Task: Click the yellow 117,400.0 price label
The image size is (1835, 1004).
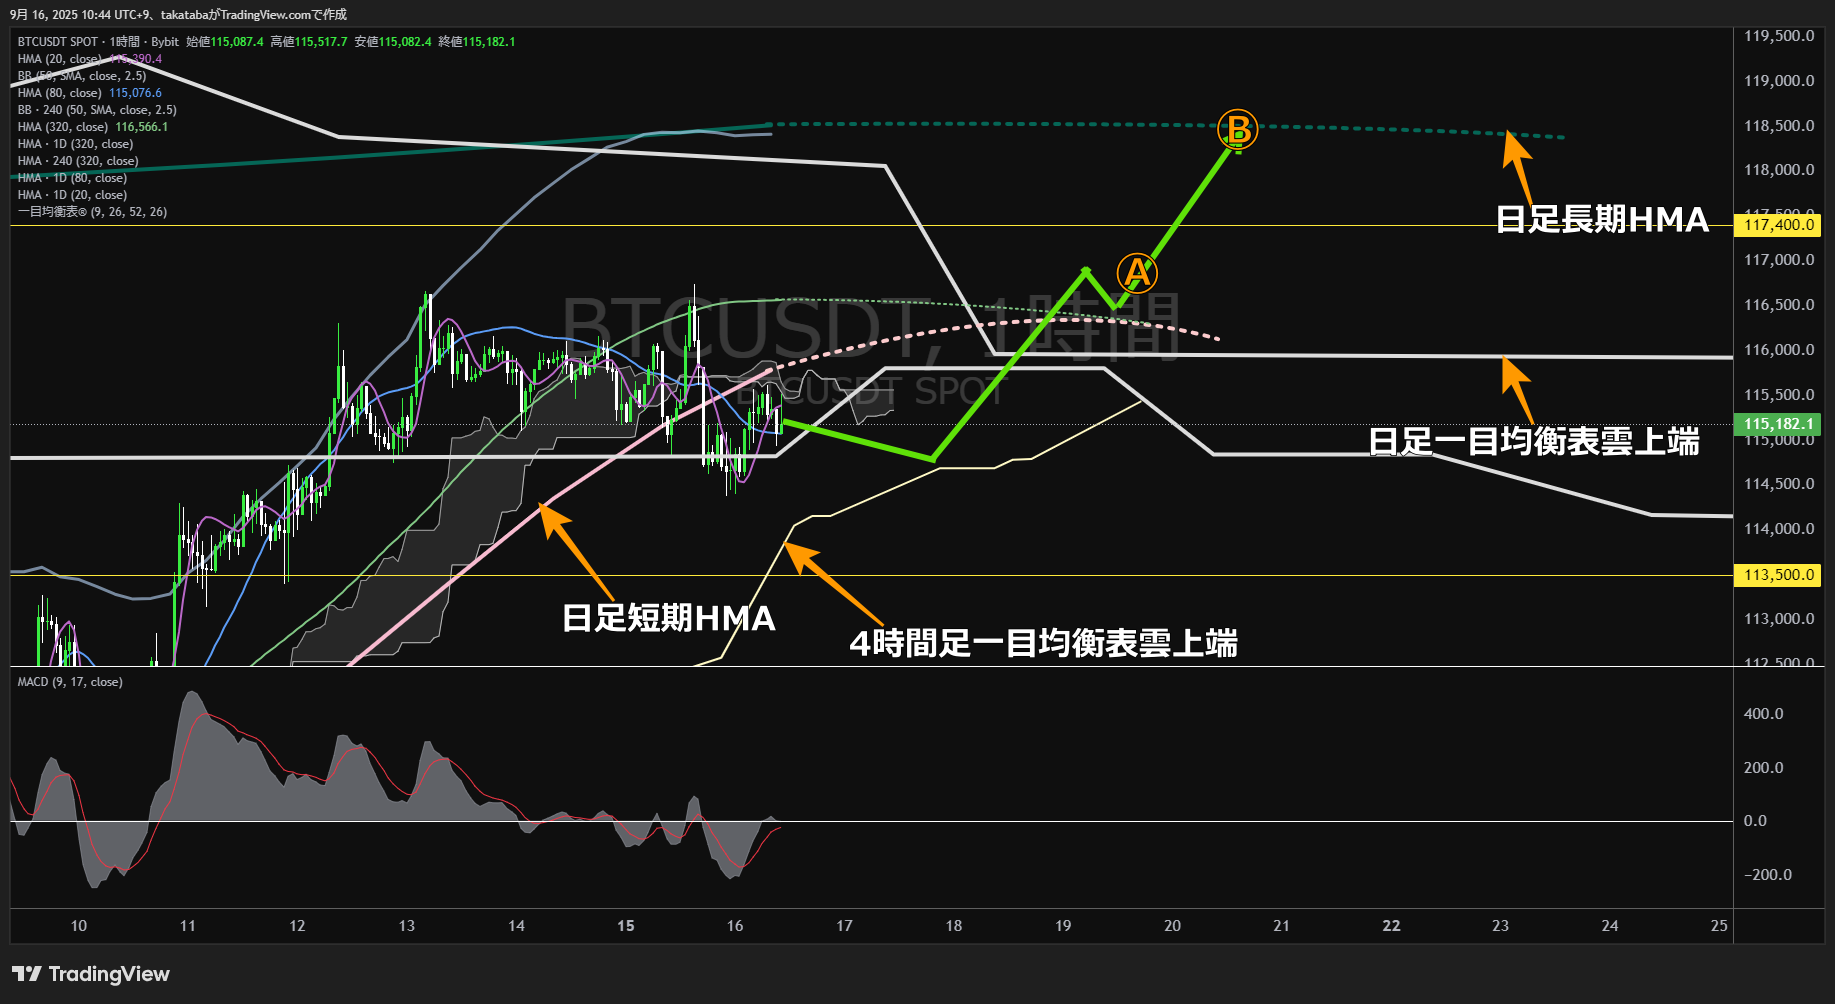Action: point(1779,225)
